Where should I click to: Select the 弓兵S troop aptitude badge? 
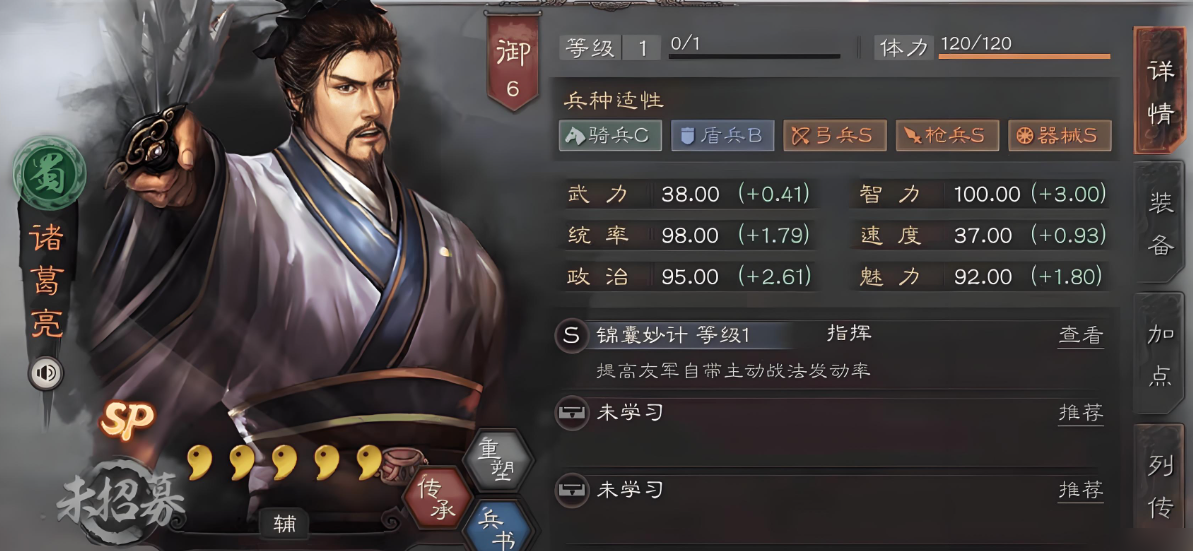click(835, 135)
